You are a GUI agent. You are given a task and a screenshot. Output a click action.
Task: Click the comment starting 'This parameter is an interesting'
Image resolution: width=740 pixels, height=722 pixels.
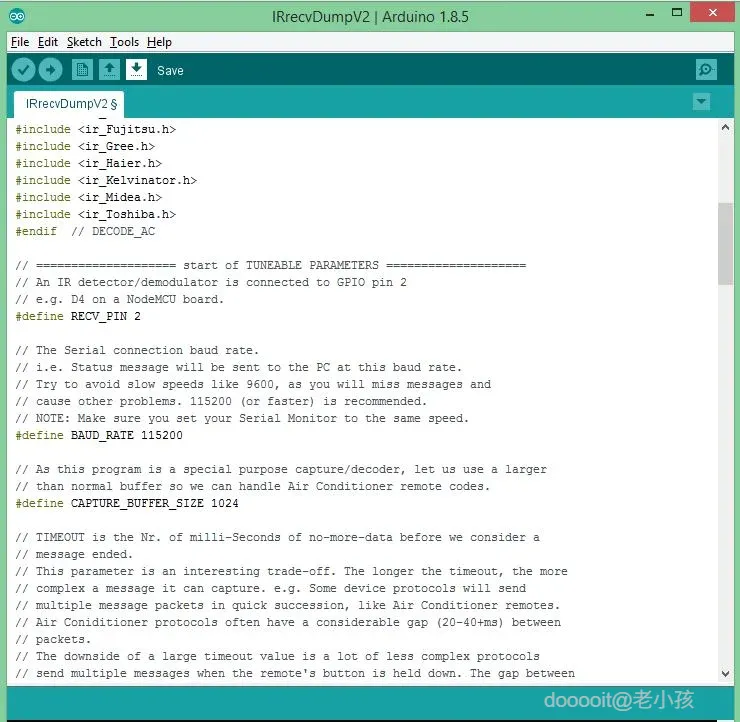pyautogui.click(x=291, y=571)
